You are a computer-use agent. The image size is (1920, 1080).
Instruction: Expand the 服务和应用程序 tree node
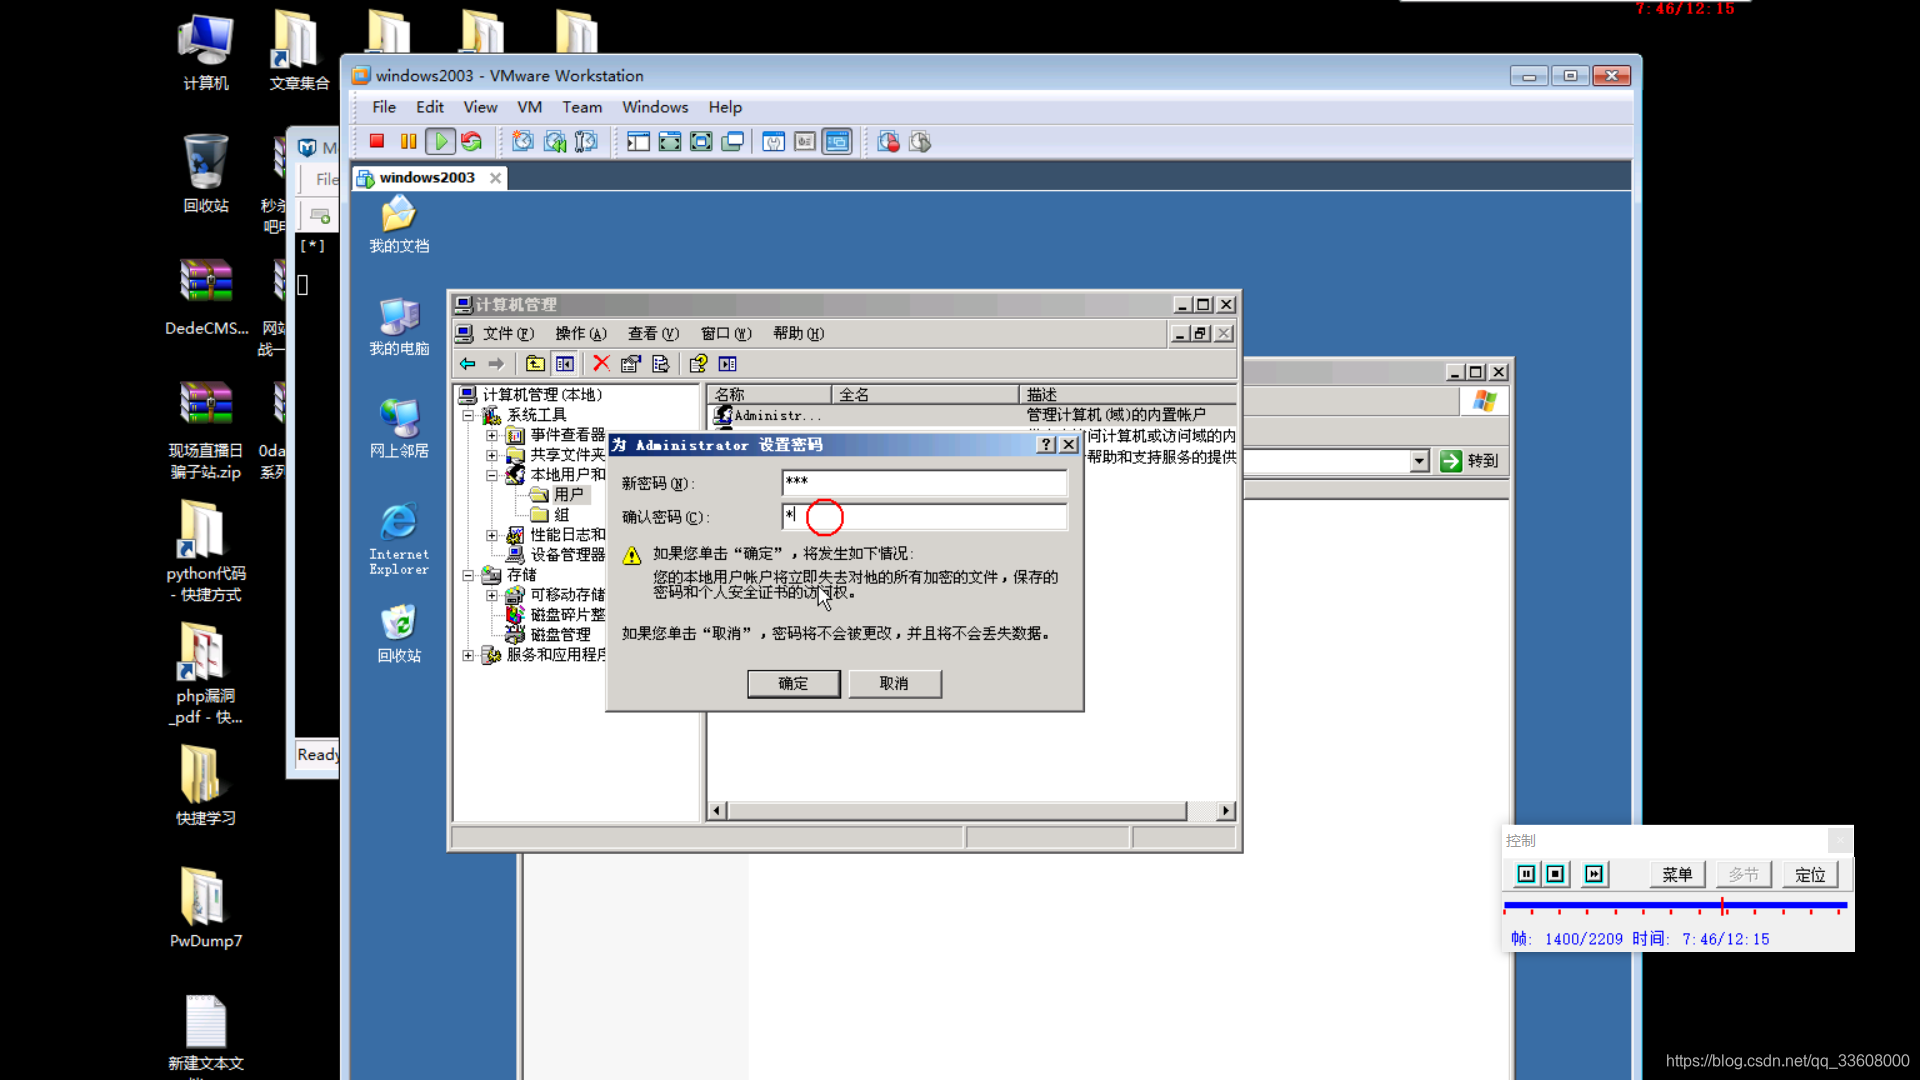coord(467,655)
